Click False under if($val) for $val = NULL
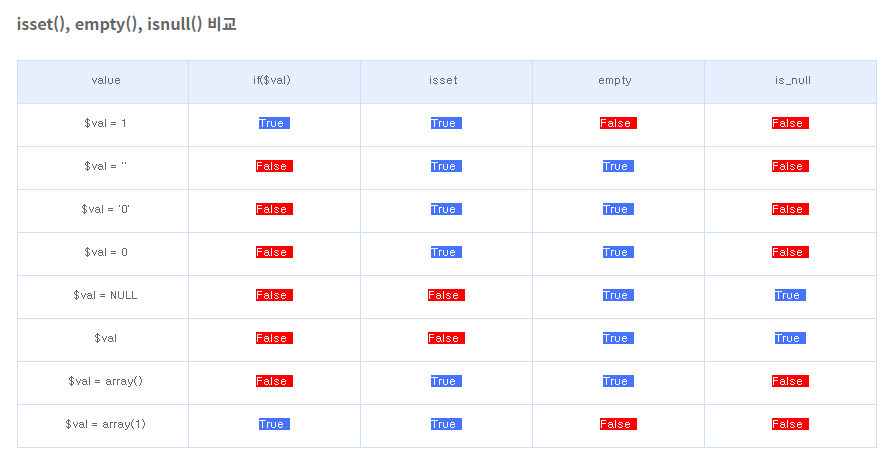Screen dimensions: 892x457 [274, 295]
